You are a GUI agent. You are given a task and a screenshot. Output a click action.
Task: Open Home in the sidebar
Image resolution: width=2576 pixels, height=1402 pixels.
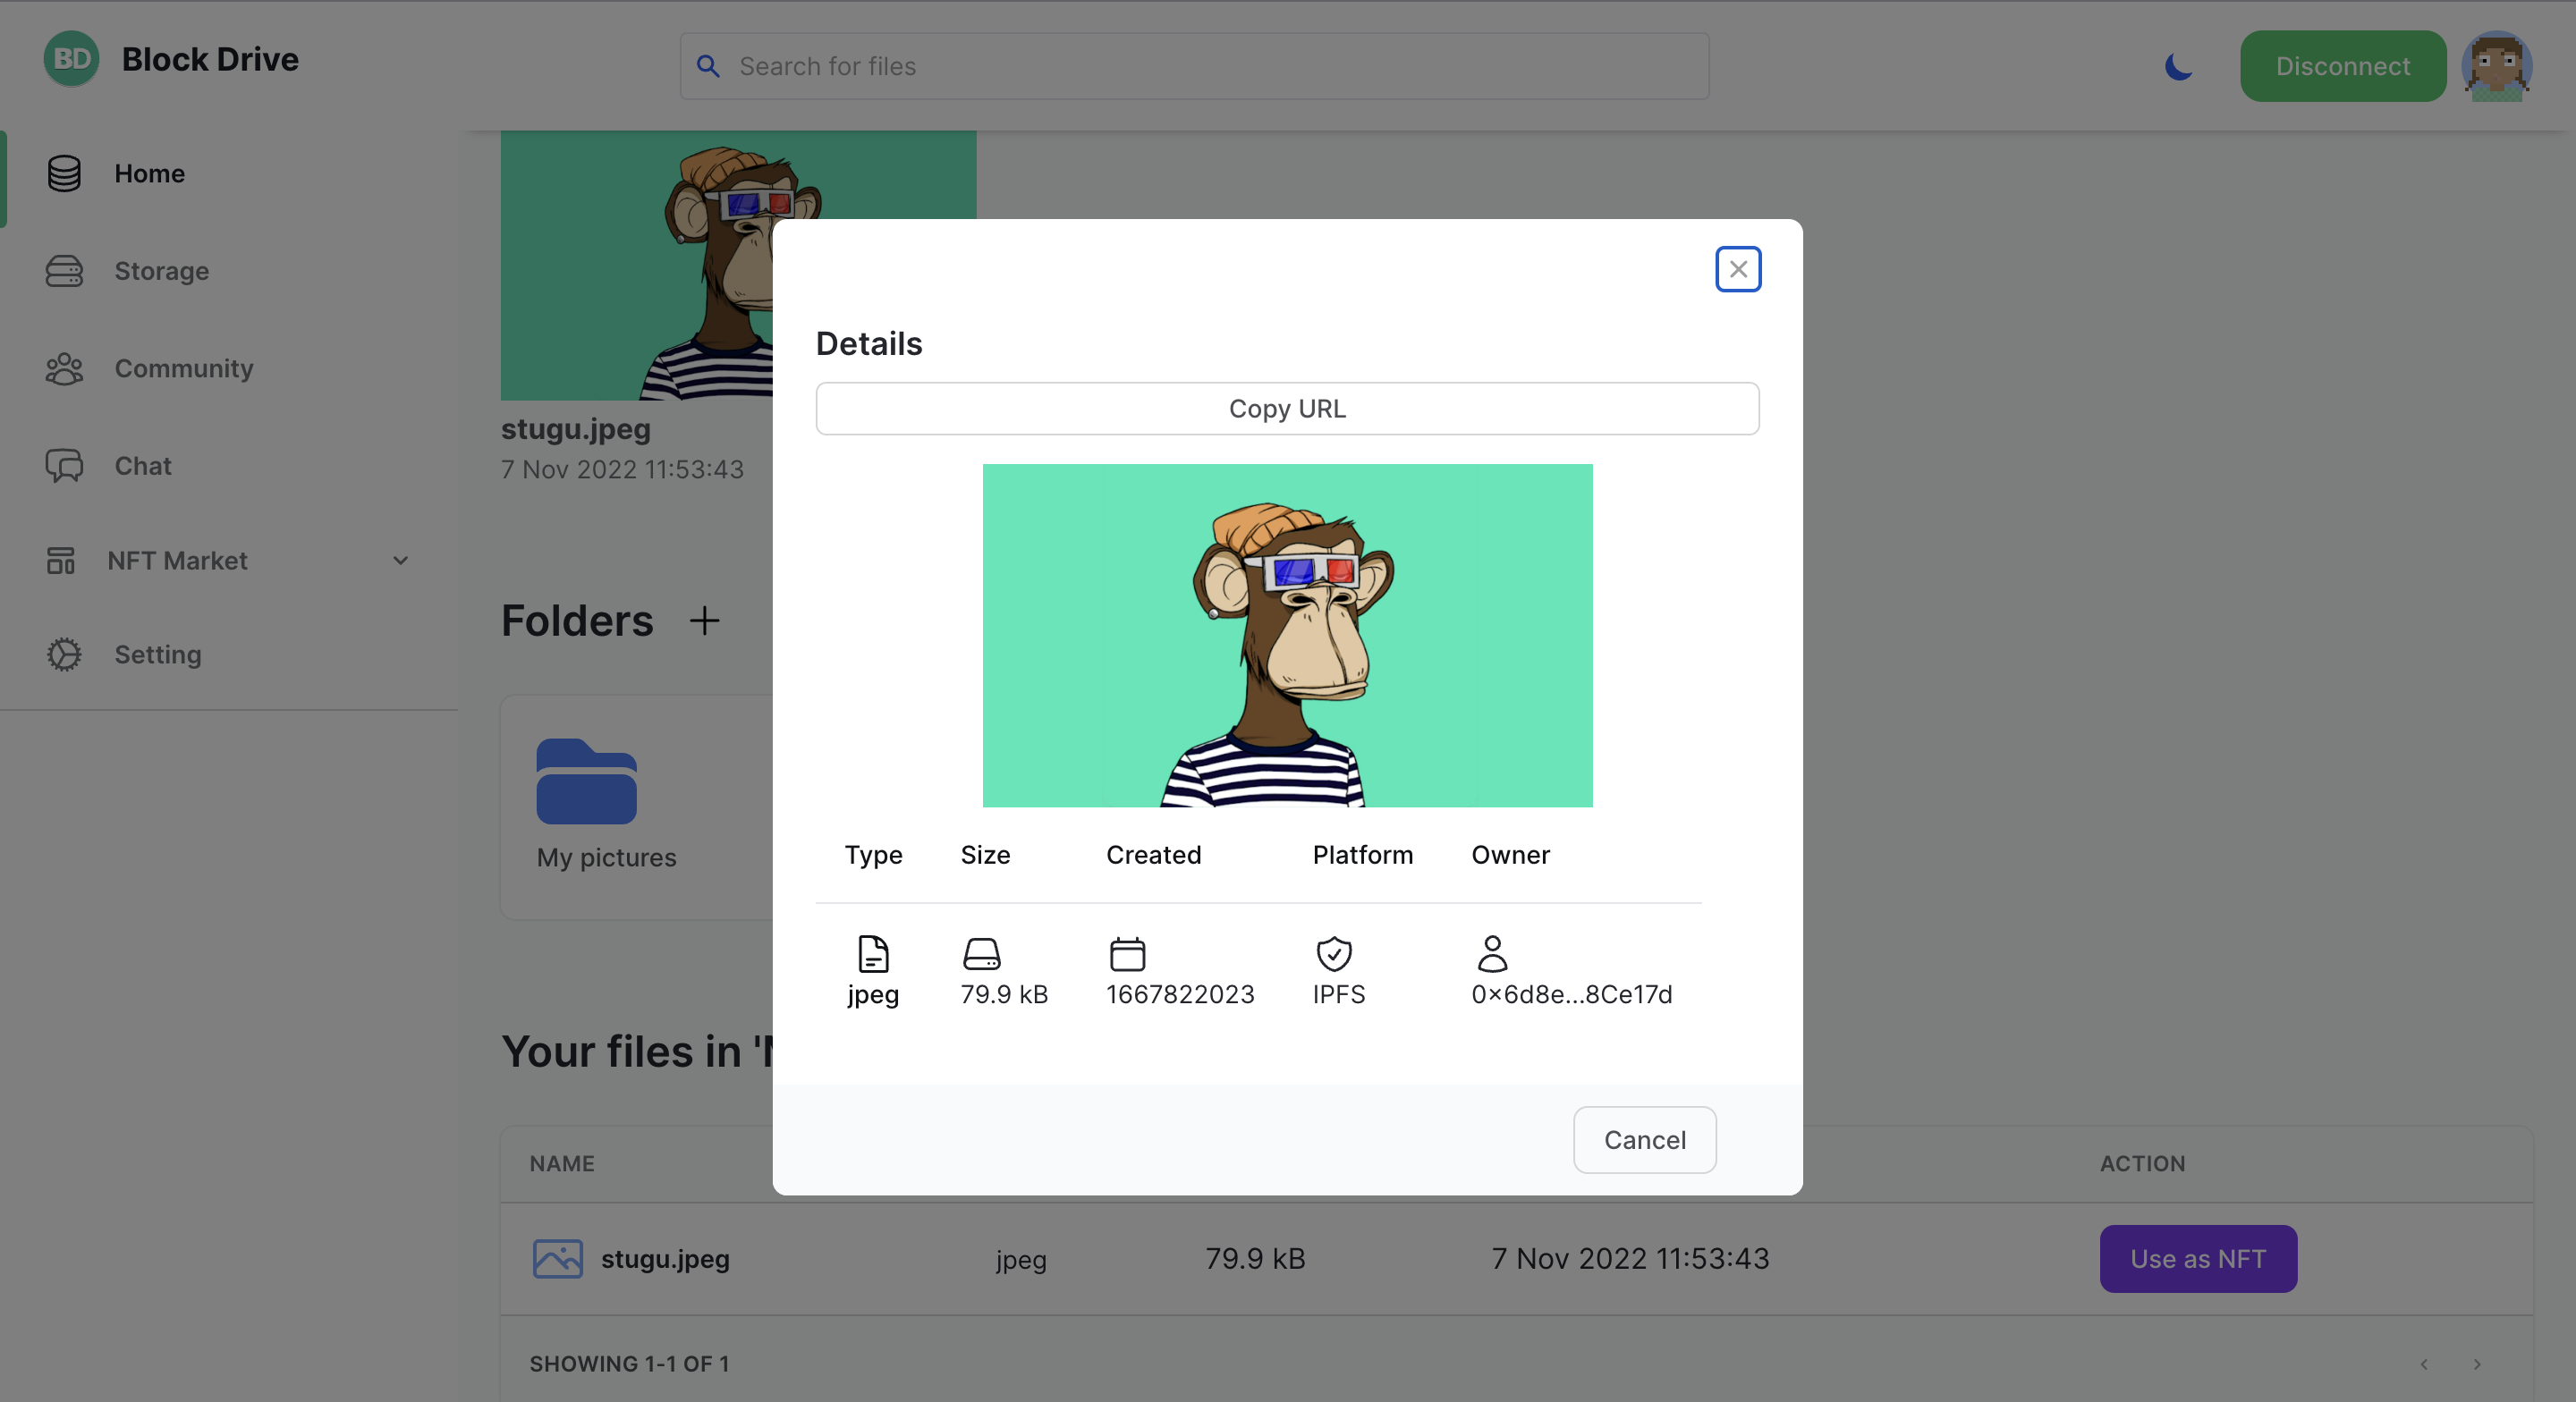(x=149, y=173)
